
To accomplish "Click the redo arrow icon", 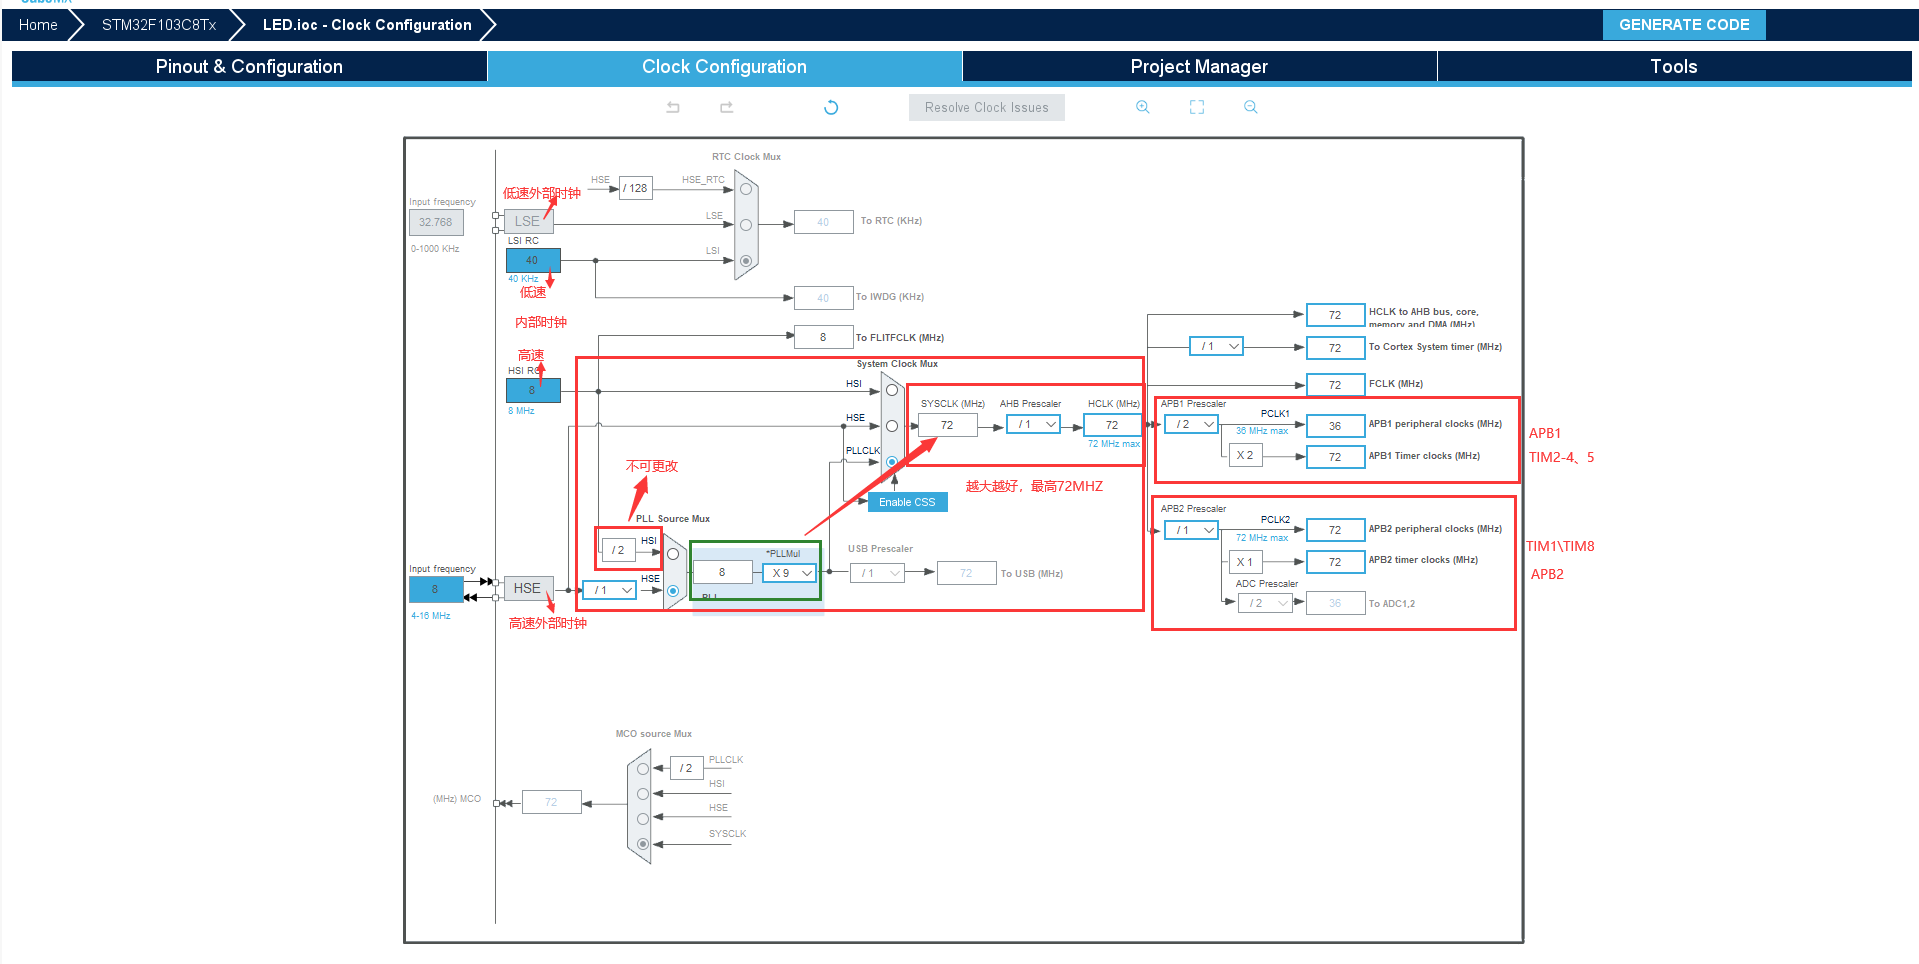I will pyautogui.click(x=727, y=107).
